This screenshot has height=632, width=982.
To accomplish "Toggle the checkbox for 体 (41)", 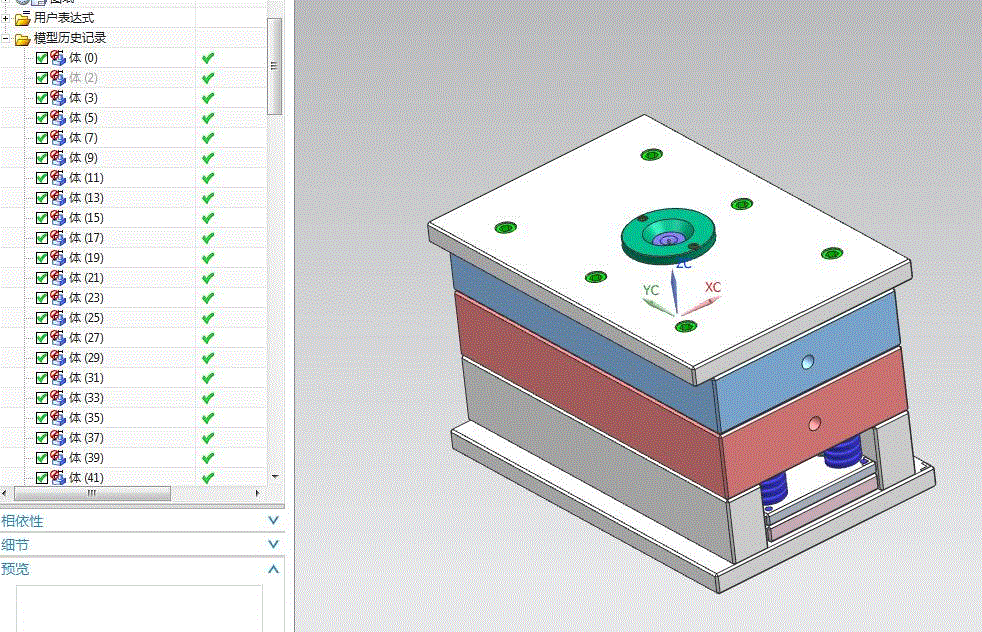I will click(x=42, y=478).
